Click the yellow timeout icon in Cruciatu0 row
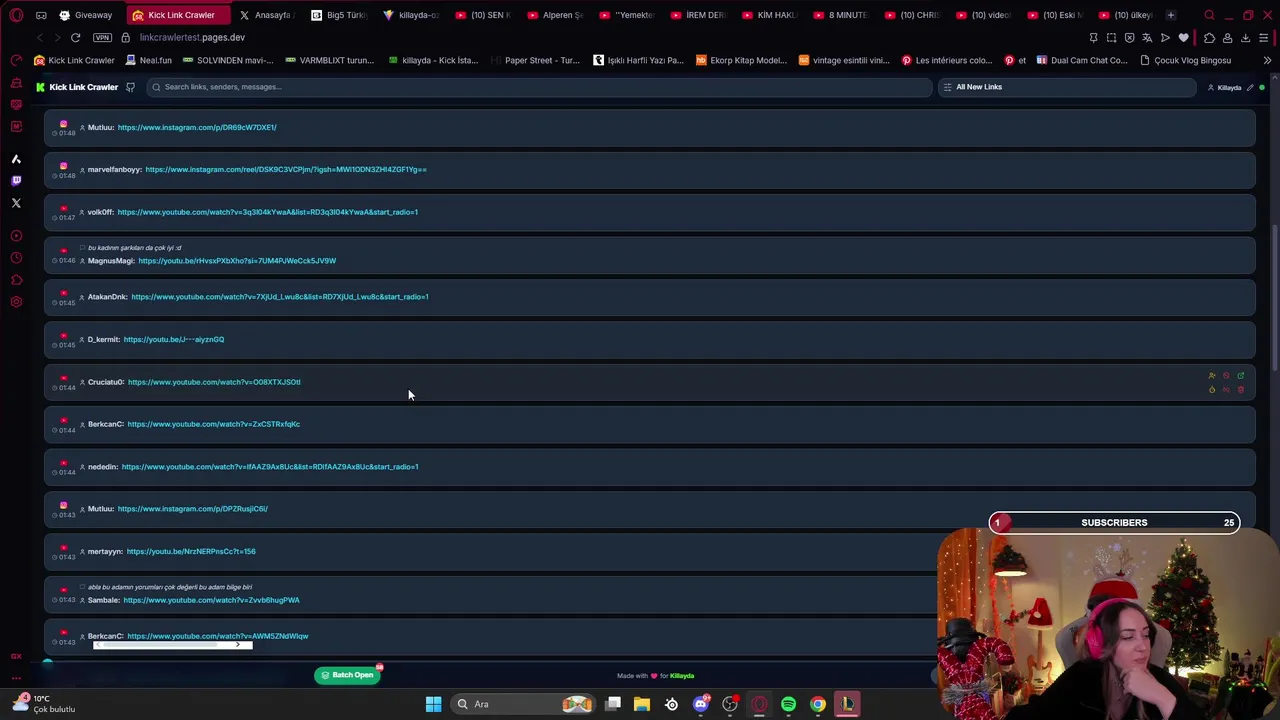1280x720 pixels. [x=1212, y=390]
